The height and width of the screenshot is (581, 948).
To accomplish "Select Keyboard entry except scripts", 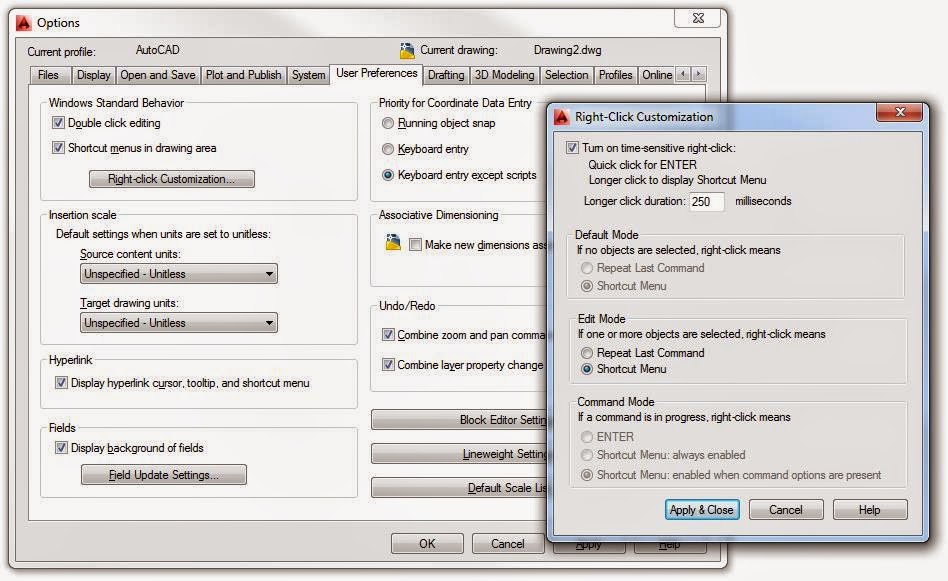I will coord(388,175).
